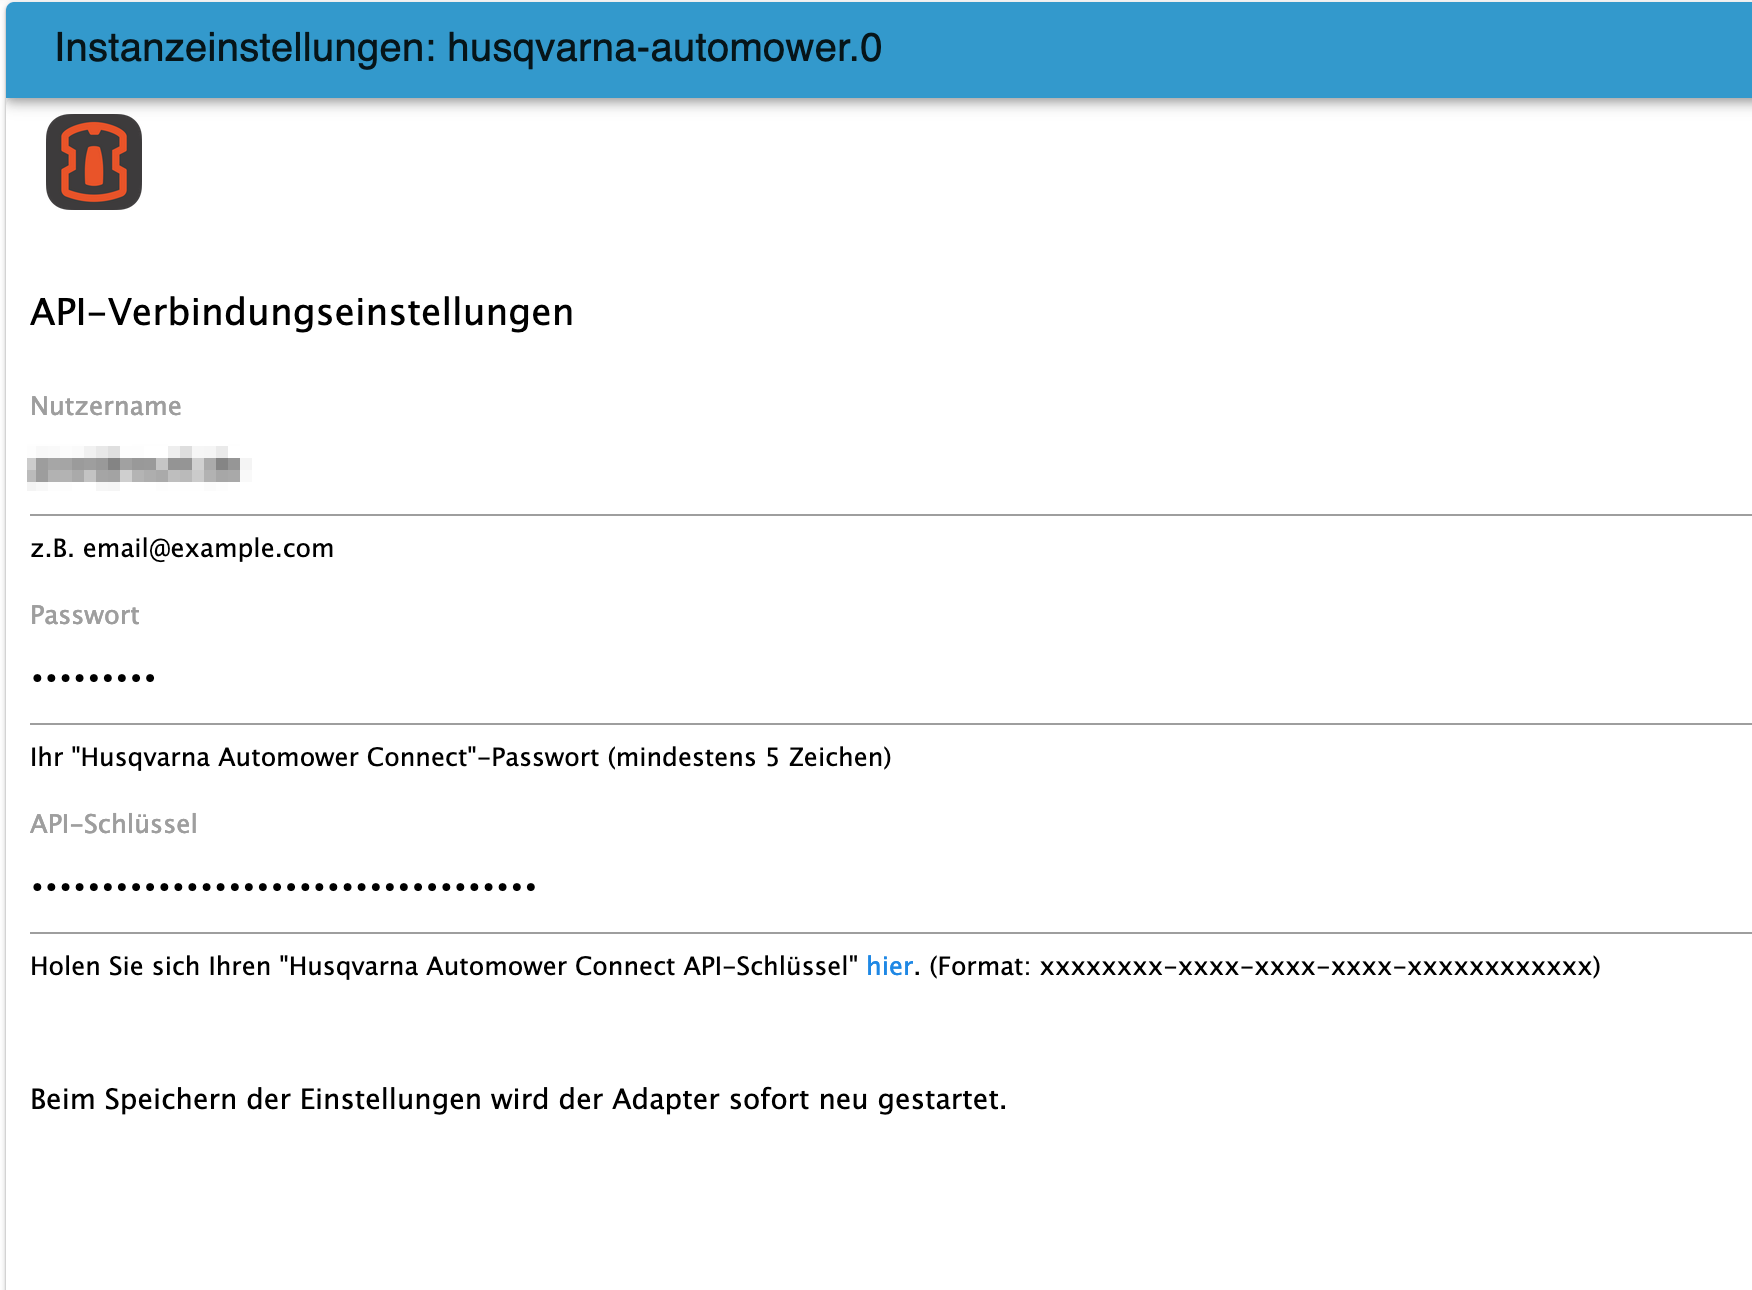The height and width of the screenshot is (1290, 1752).
Task: Focus the Nutzername input field
Action: tap(890, 469)
